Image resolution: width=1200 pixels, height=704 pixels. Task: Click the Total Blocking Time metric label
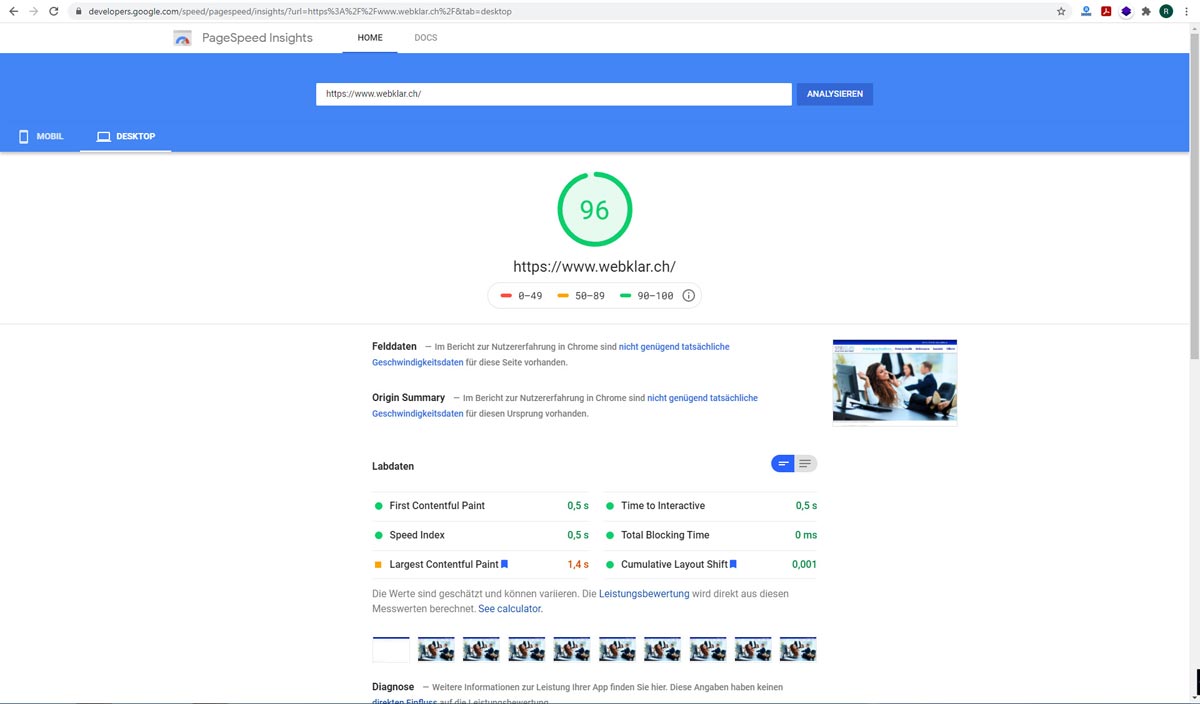[x=665, y=535]
